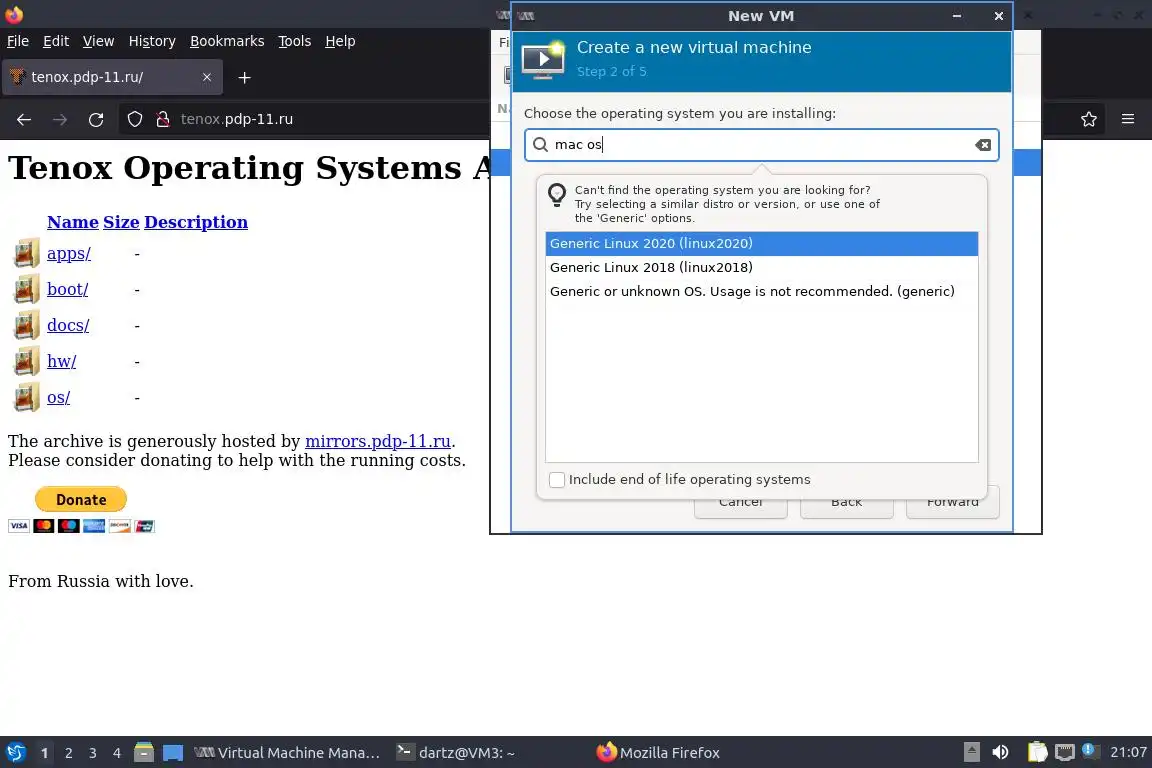Activate dartz@VM3 terminal taskbar entry
The image size is (1152, 768).
456,753
